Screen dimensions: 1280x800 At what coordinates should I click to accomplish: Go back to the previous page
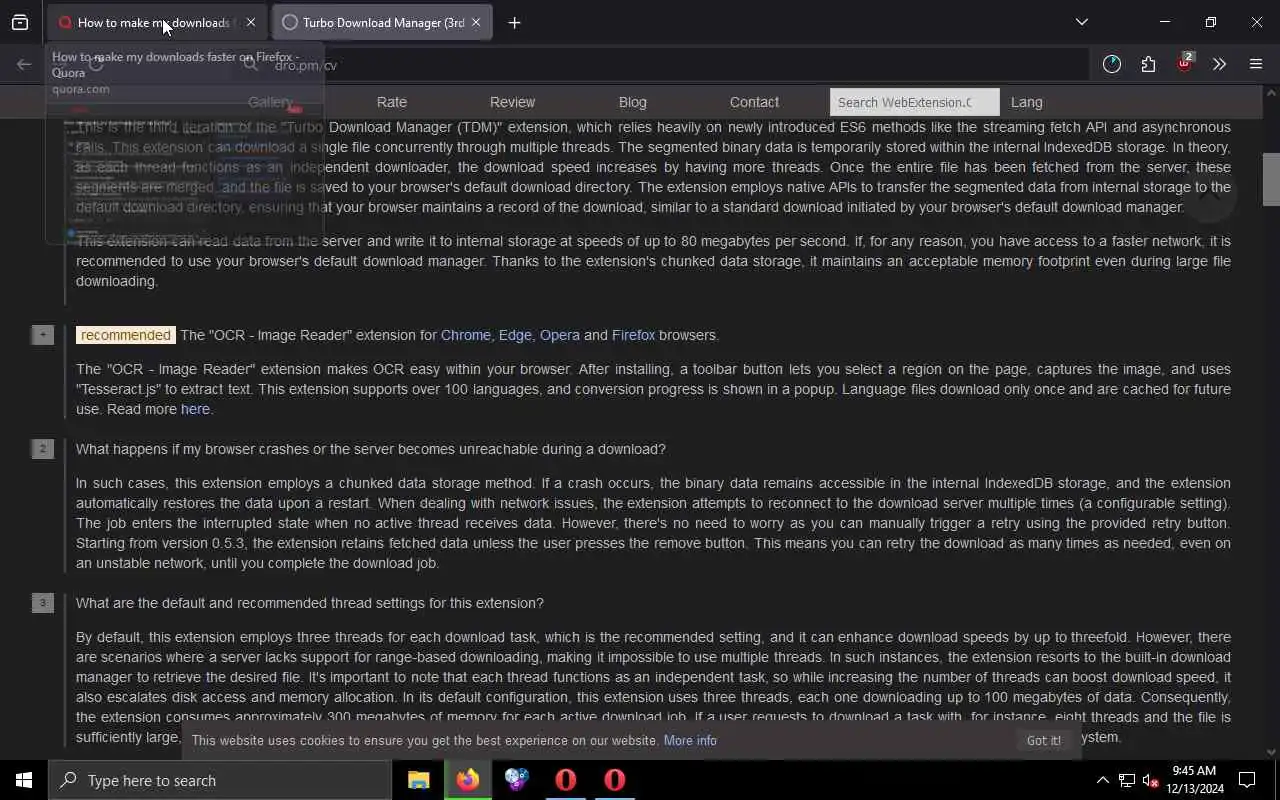[24, 64]
